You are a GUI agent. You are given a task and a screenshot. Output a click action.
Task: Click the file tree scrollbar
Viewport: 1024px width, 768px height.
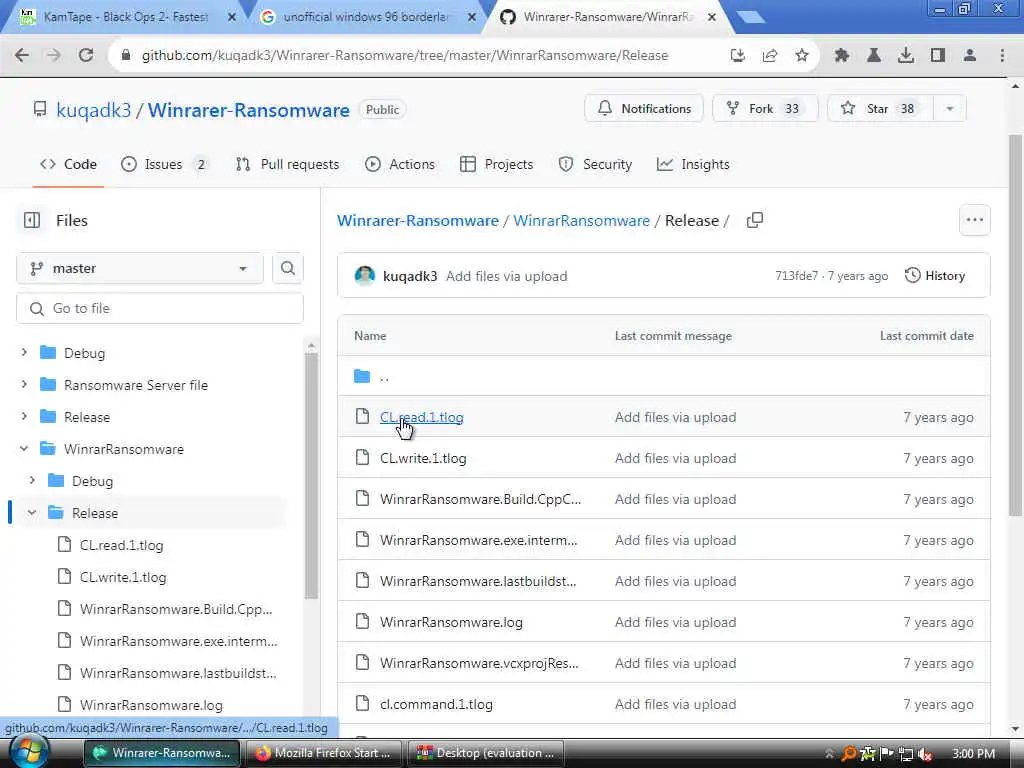point(312,476)
